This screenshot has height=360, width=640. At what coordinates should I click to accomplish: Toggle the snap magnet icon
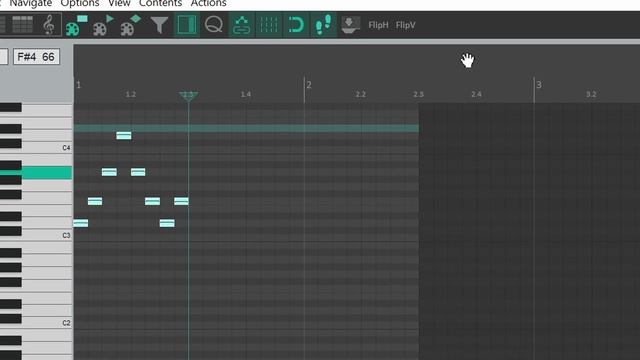click(296, 25)
